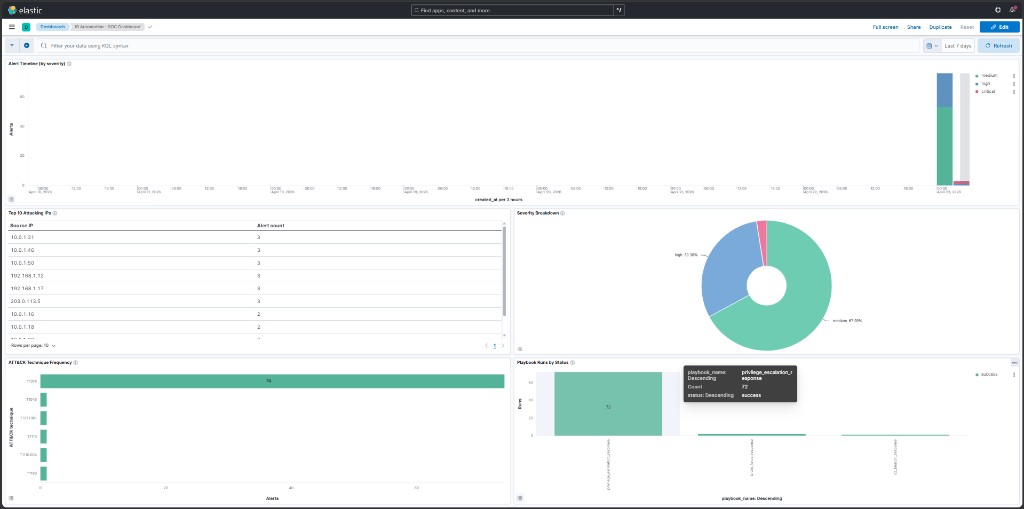Click the tall stacked bar in Alert Timeline
This screenshot has height=509, width=1024.
944,129
